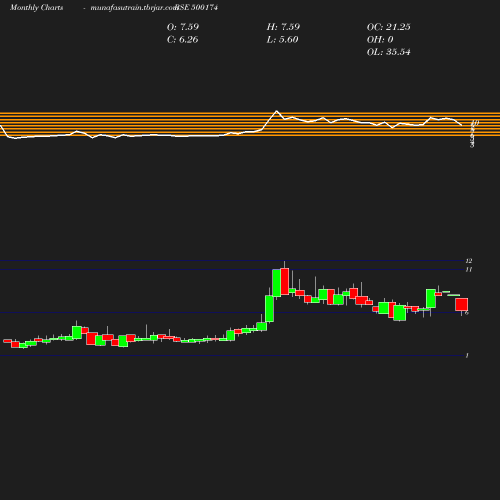Click the peak of the white indicator line
500x500 pixels.
pos(276,111)
